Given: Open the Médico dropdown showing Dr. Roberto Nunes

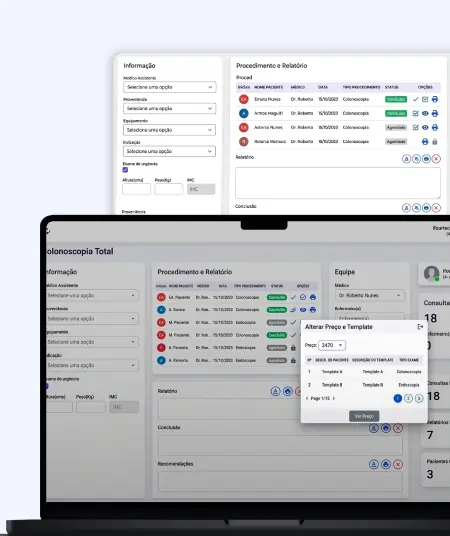Looking at the screenshot, I should point(370,295).
